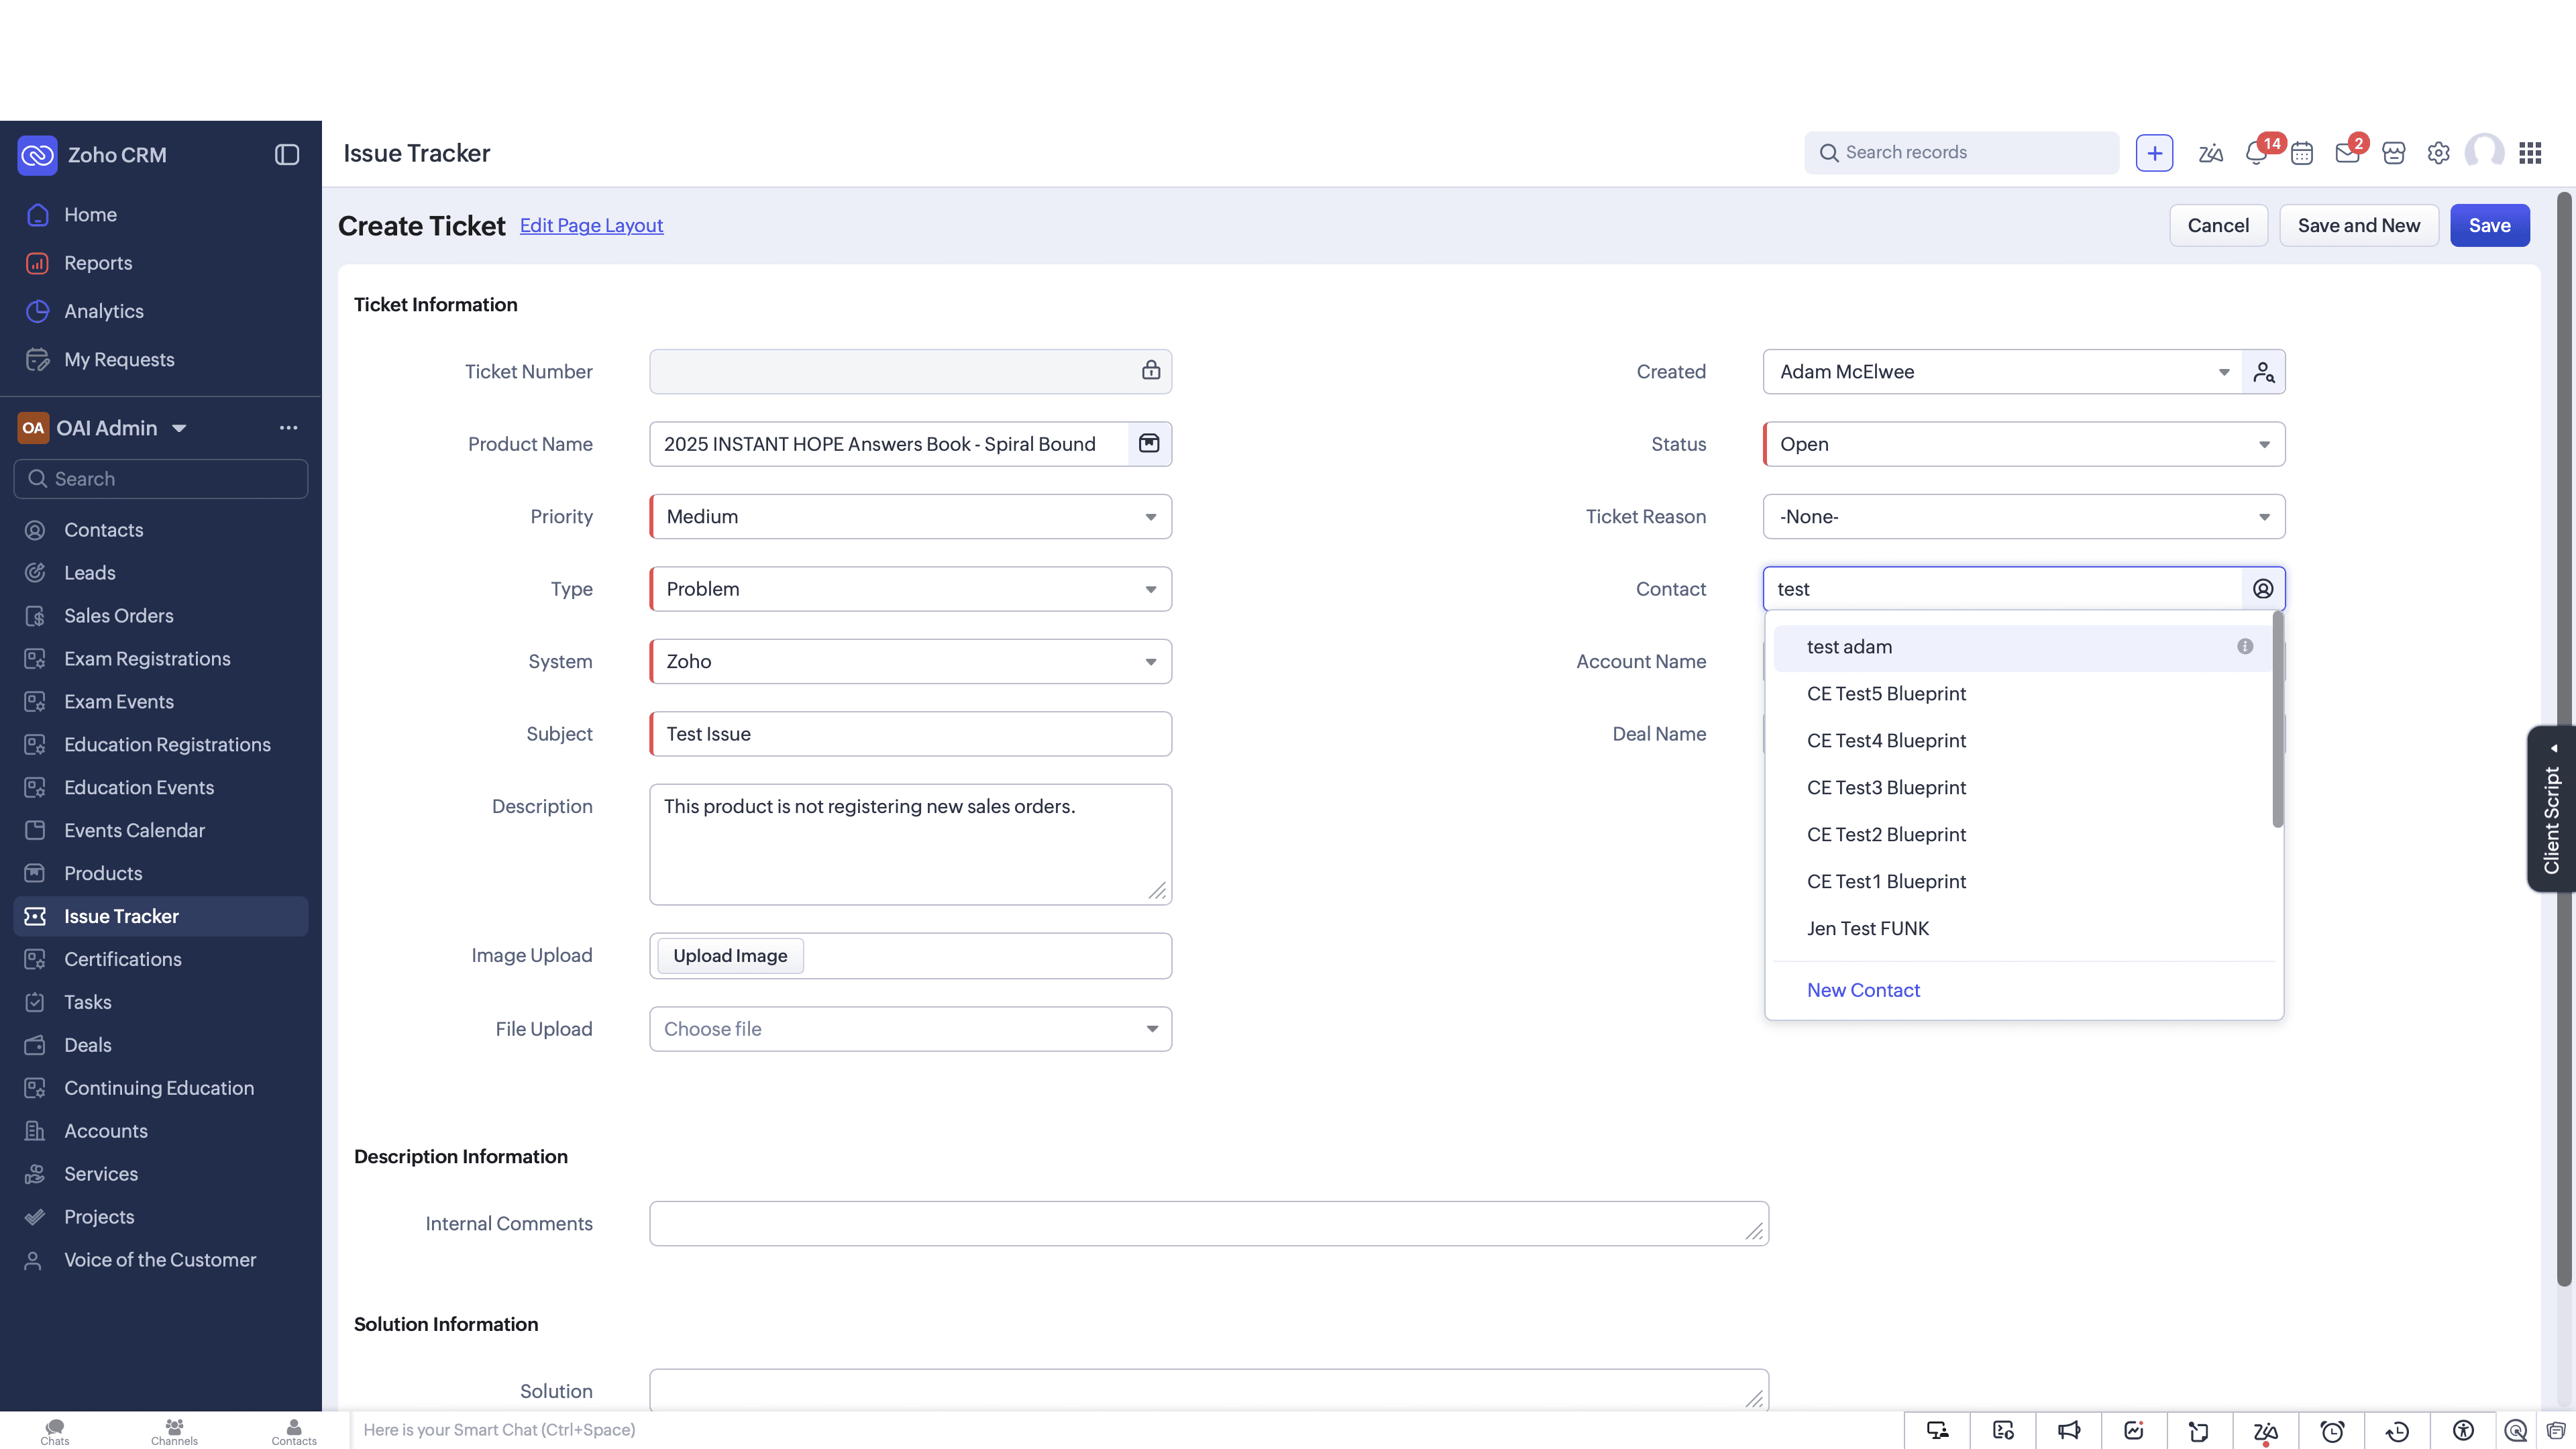Open the apps grid icon
The height and width of the screenshot is (1449, 2576).
(2530, 153)
